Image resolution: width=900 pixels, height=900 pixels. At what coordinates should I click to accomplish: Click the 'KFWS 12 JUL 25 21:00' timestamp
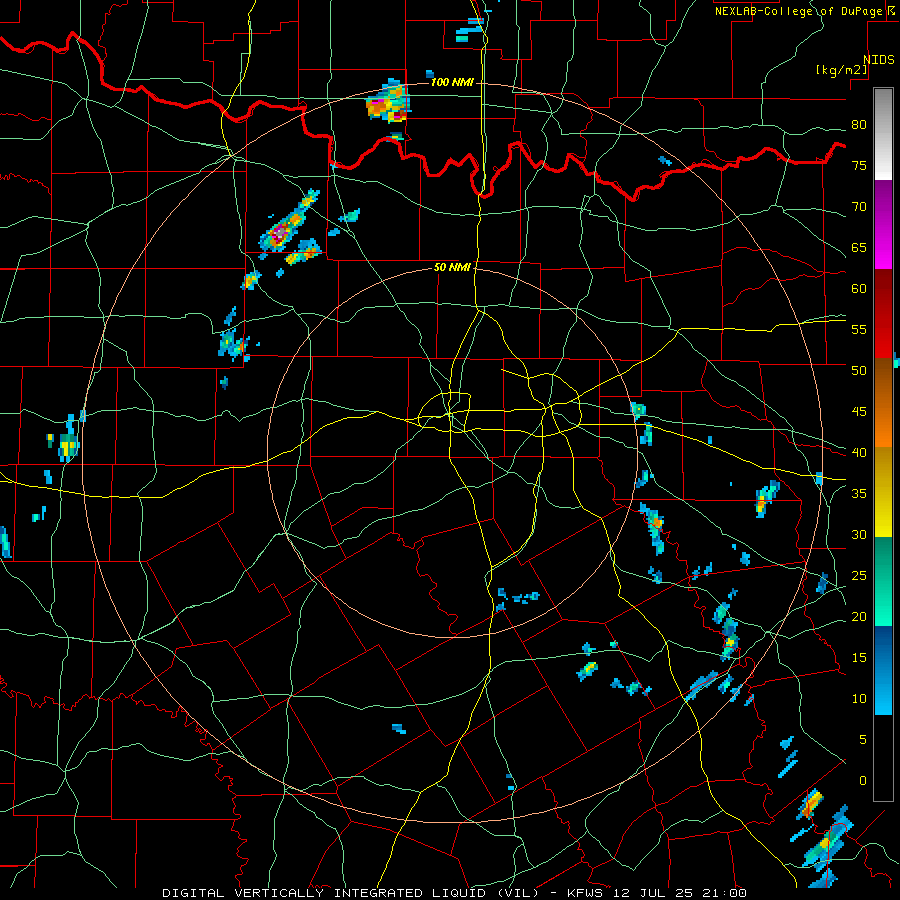[x=657, y=893]
